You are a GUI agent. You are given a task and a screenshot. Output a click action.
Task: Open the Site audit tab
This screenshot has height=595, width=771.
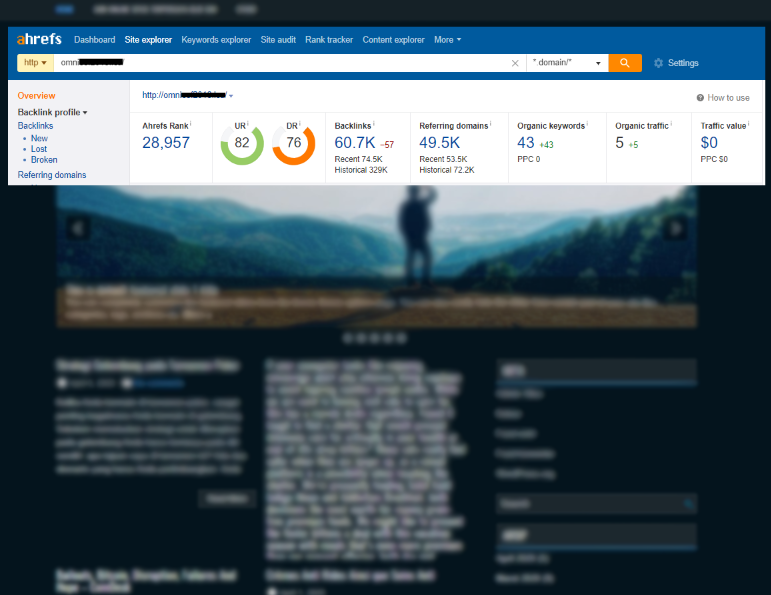click(279, 40)
